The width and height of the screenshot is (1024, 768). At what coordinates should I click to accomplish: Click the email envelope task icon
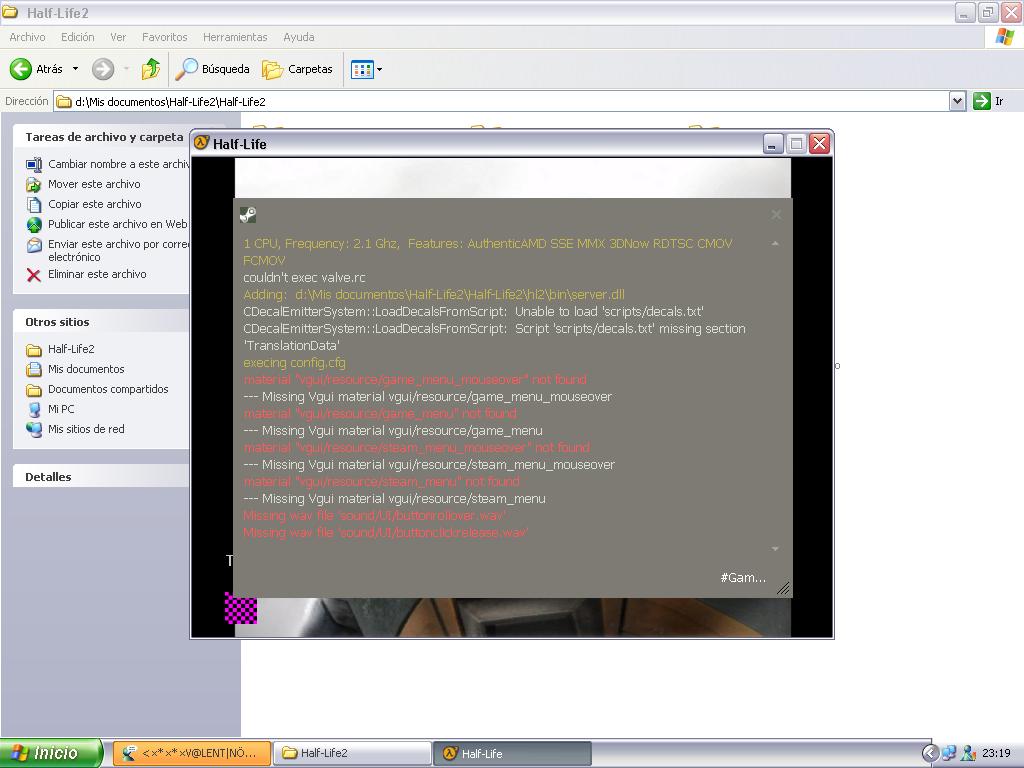pyautogui.click(x=34, y=246)
